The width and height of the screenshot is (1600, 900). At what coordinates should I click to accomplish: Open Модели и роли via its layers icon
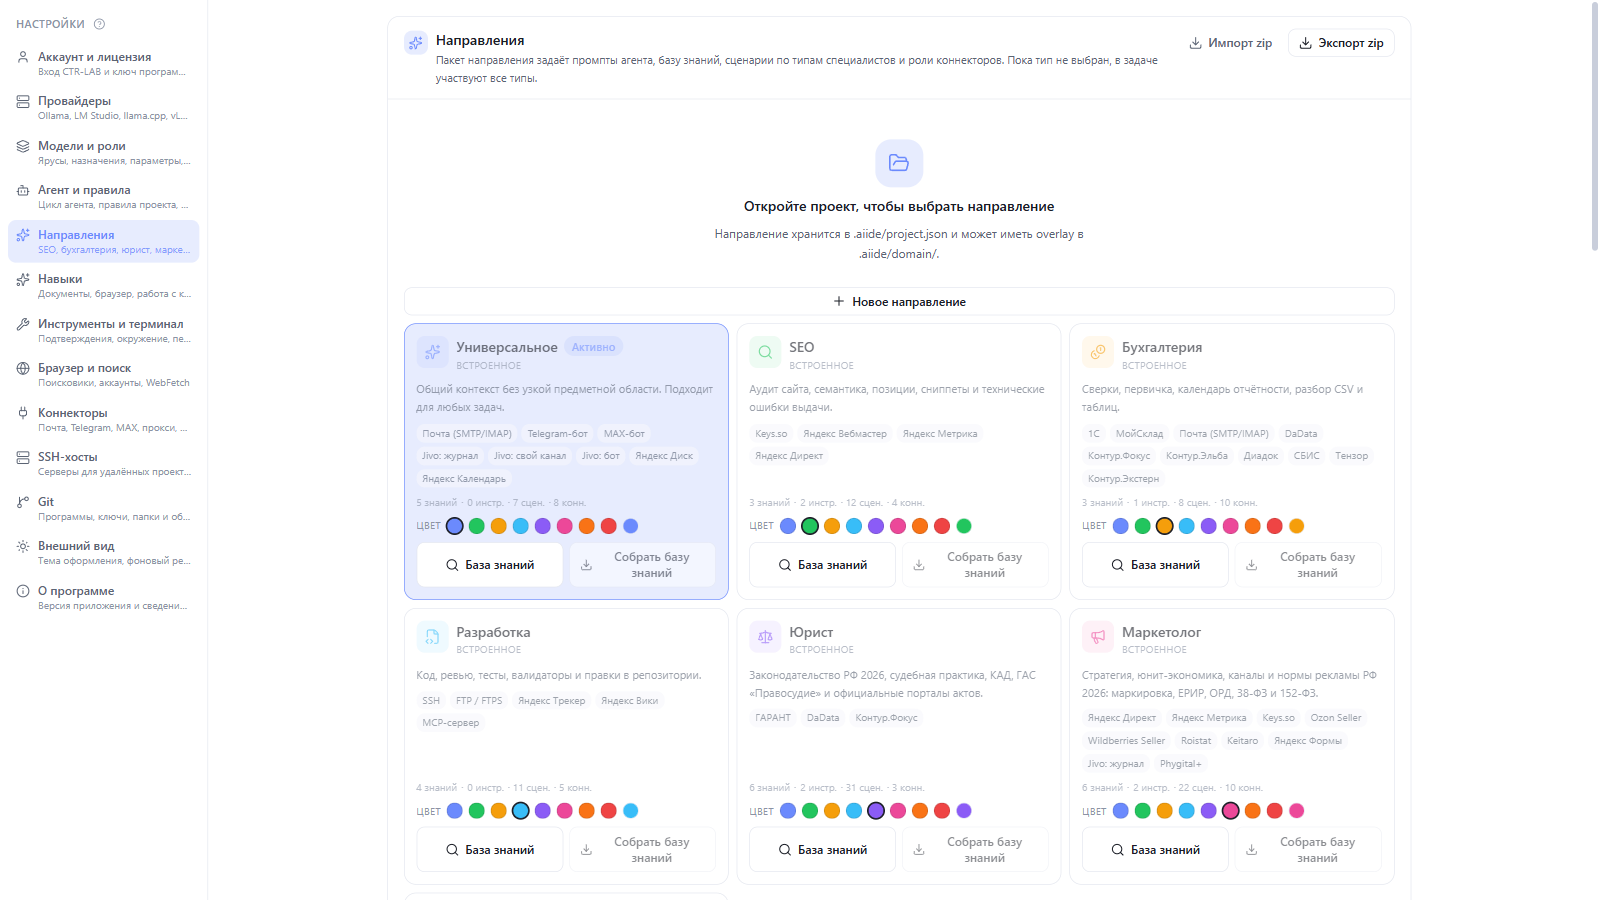[23, 146]
